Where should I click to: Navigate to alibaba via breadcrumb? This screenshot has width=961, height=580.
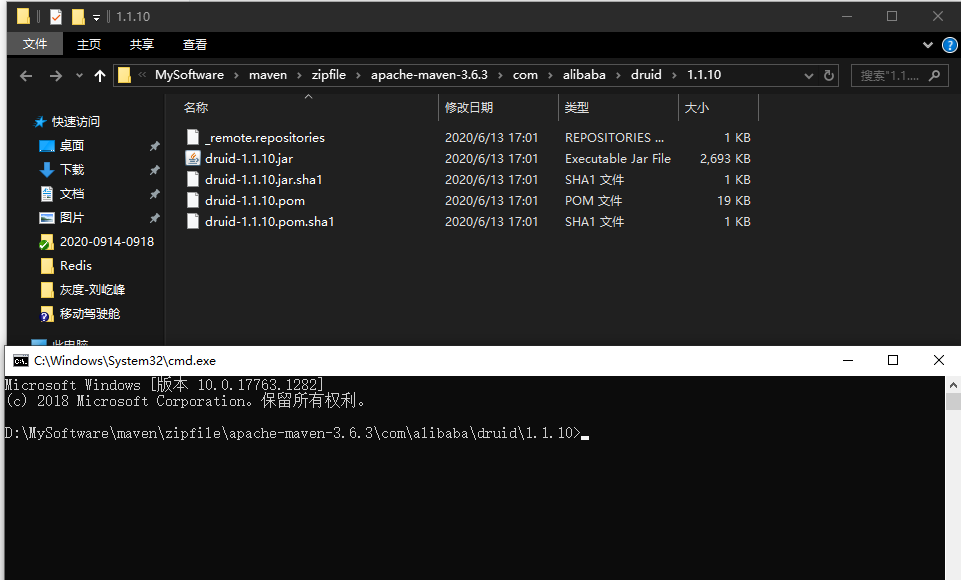(x=585, y=74)
